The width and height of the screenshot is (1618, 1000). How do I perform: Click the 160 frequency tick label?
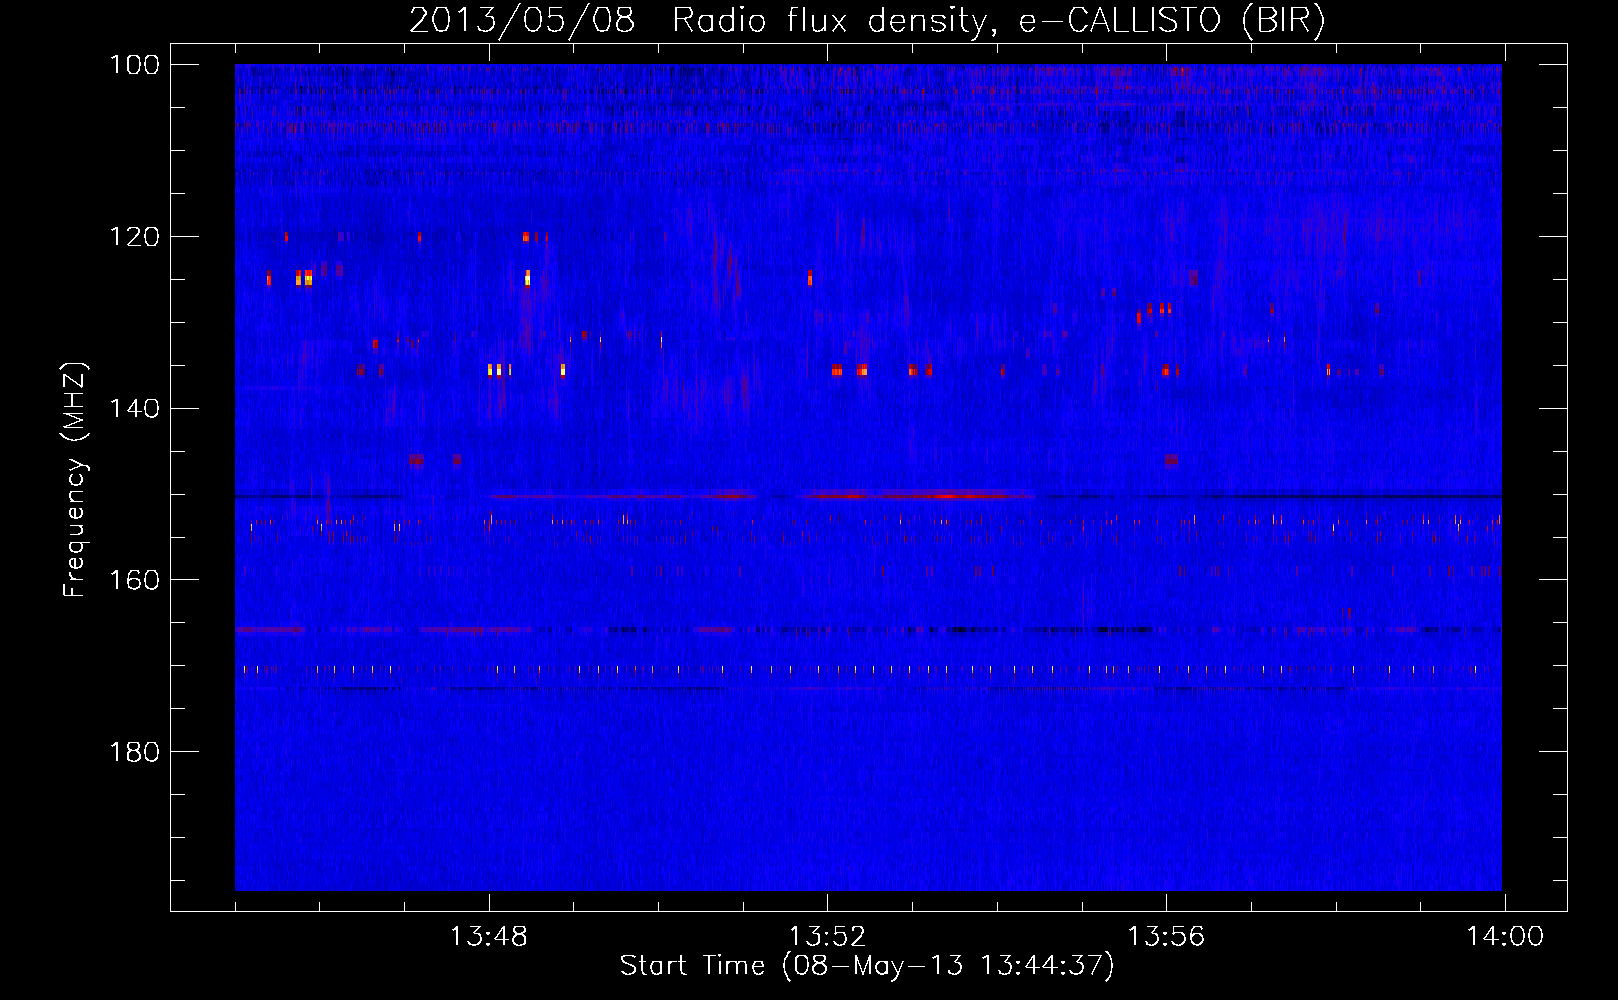(x=134, y=580)
